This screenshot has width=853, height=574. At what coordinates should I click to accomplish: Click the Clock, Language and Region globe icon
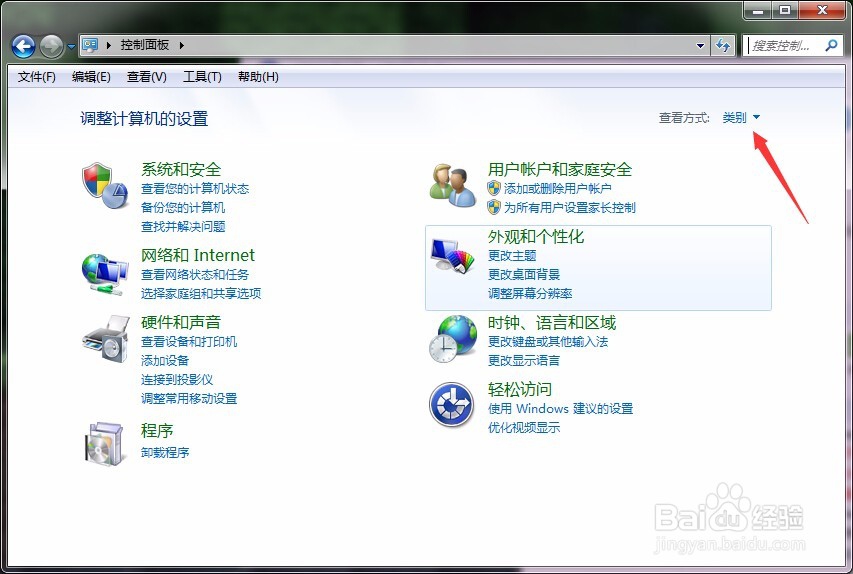(x=453, y=339)
